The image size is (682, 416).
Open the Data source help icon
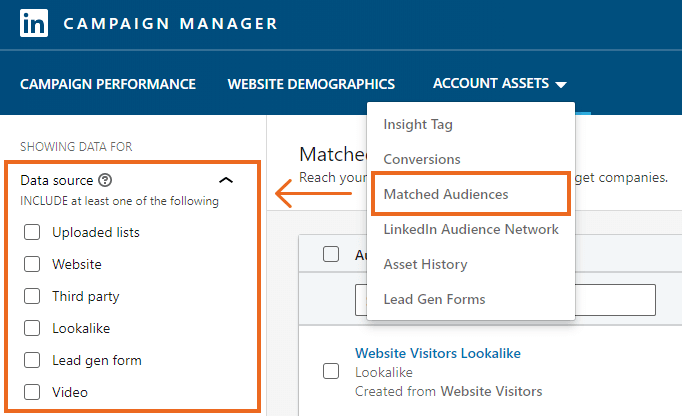[x=105, y=180]
